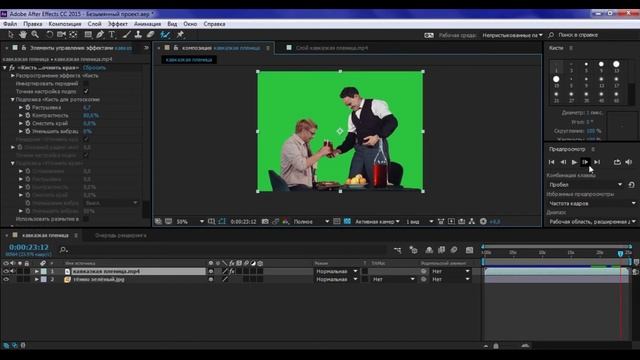Image resolution: width=640 pixels, height=360 pixels.
Task: Expand the Растушевка property
Action: click(x=21, y=107)
